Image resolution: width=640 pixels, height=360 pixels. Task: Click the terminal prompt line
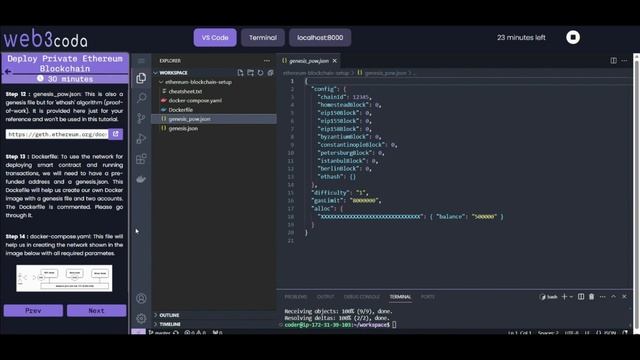point(340,325)
